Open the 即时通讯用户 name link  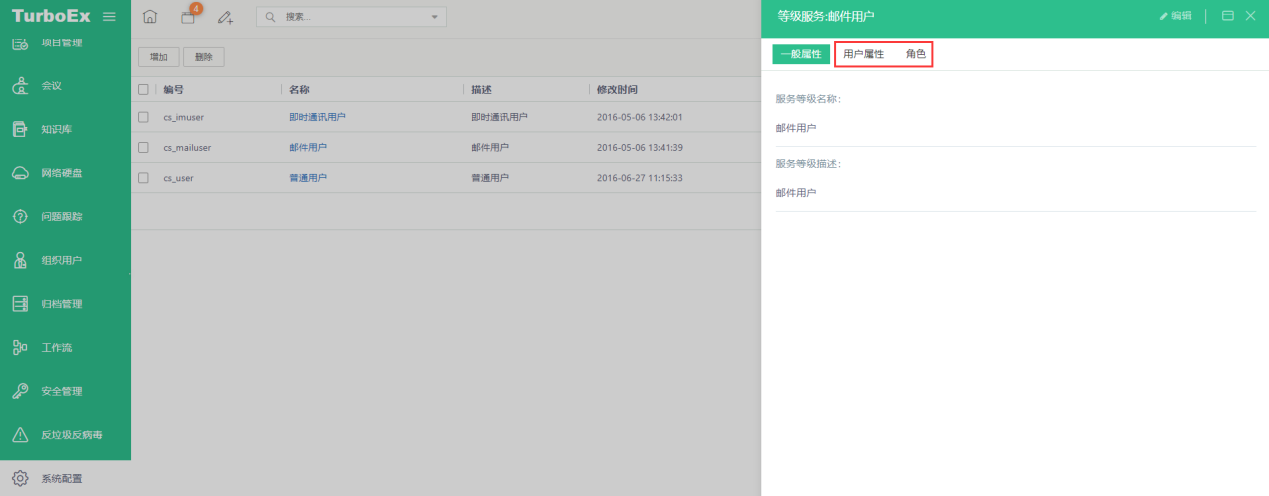[x=317, y=117]
